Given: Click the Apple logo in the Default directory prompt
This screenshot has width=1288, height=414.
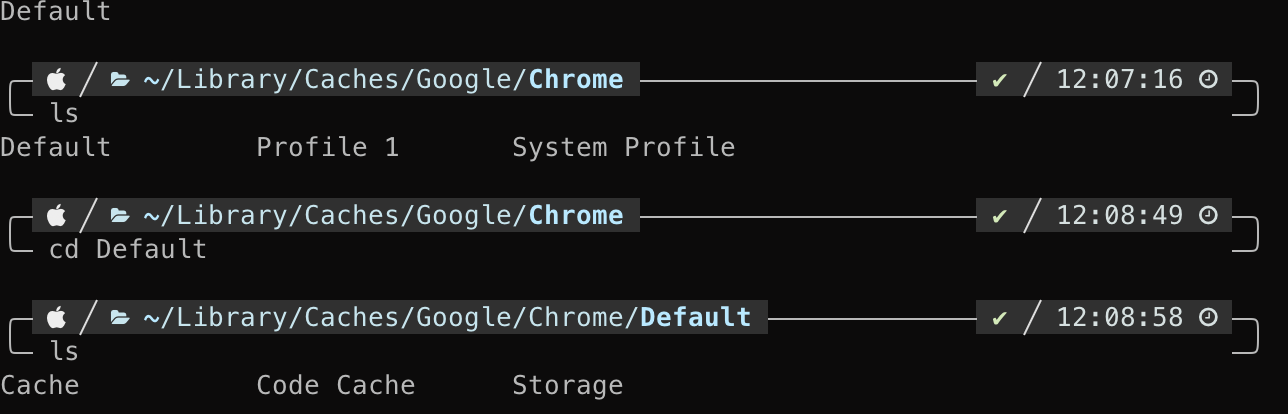Looking at the screenshot, I should click(x=57, y=318).
